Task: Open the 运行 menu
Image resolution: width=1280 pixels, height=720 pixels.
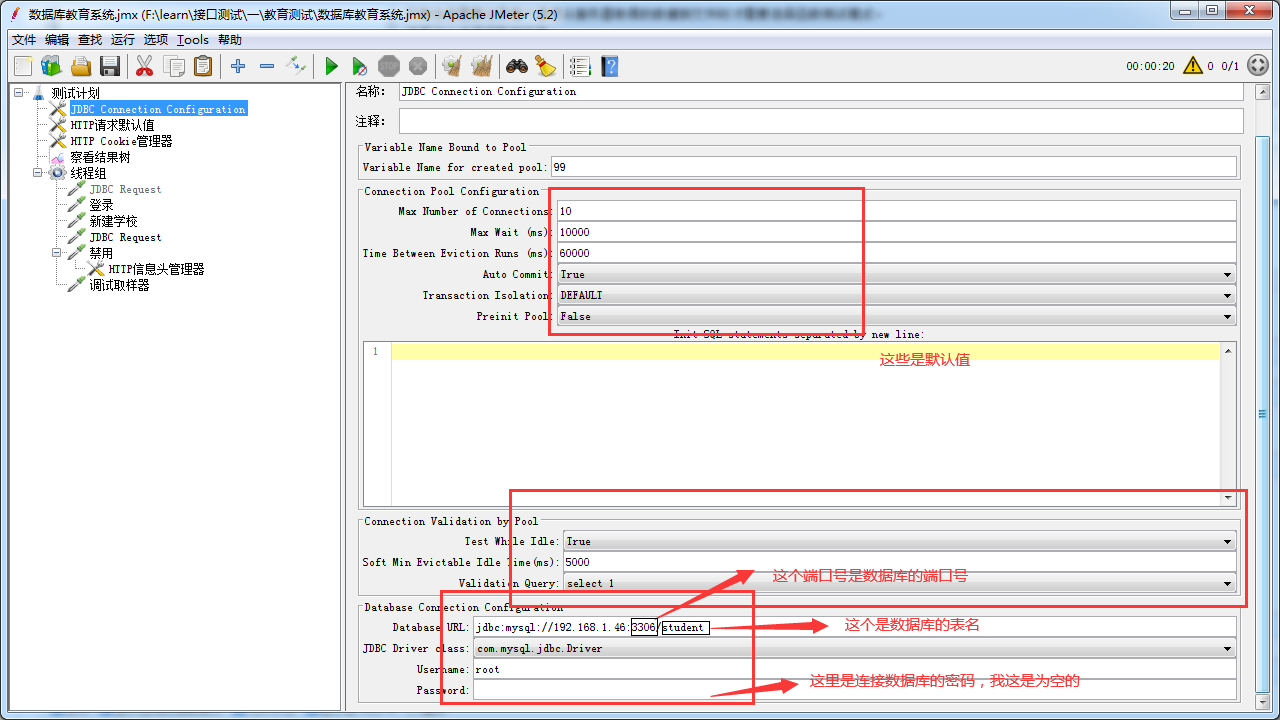Action: (x=123, y=40)
